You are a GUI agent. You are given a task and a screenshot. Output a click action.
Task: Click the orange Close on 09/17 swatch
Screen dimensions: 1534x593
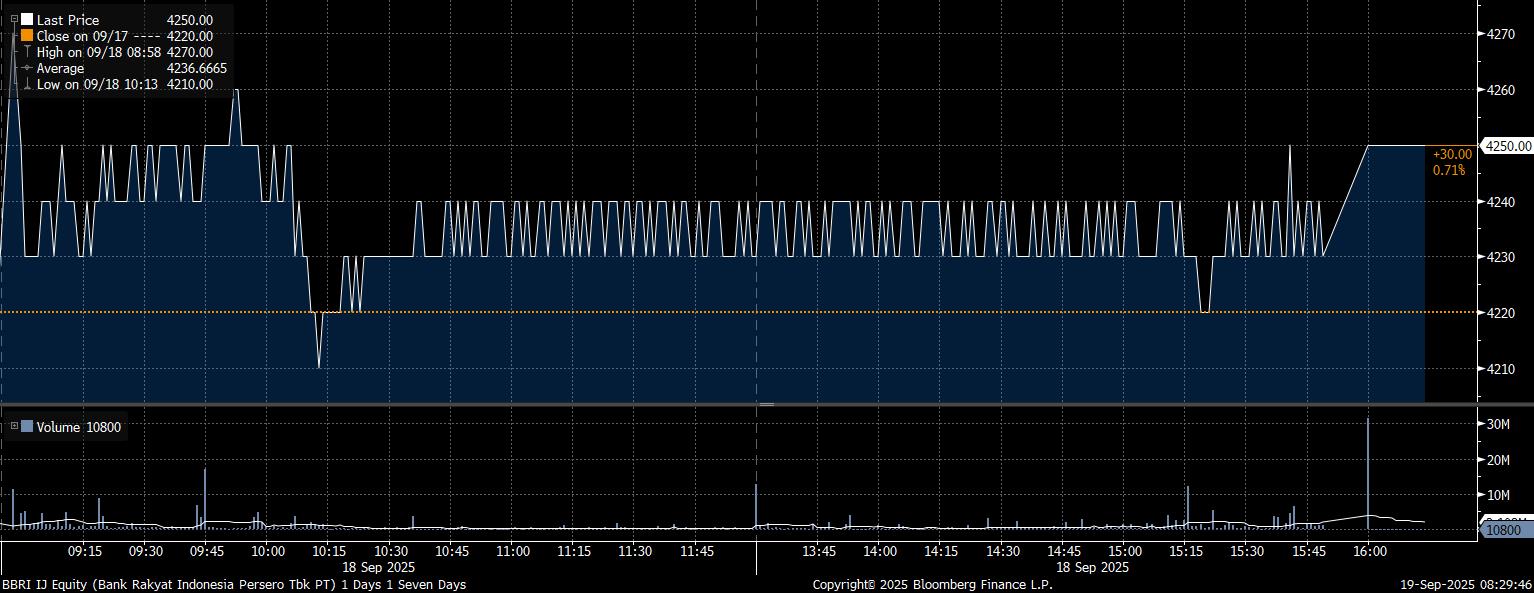pos(27,36)
